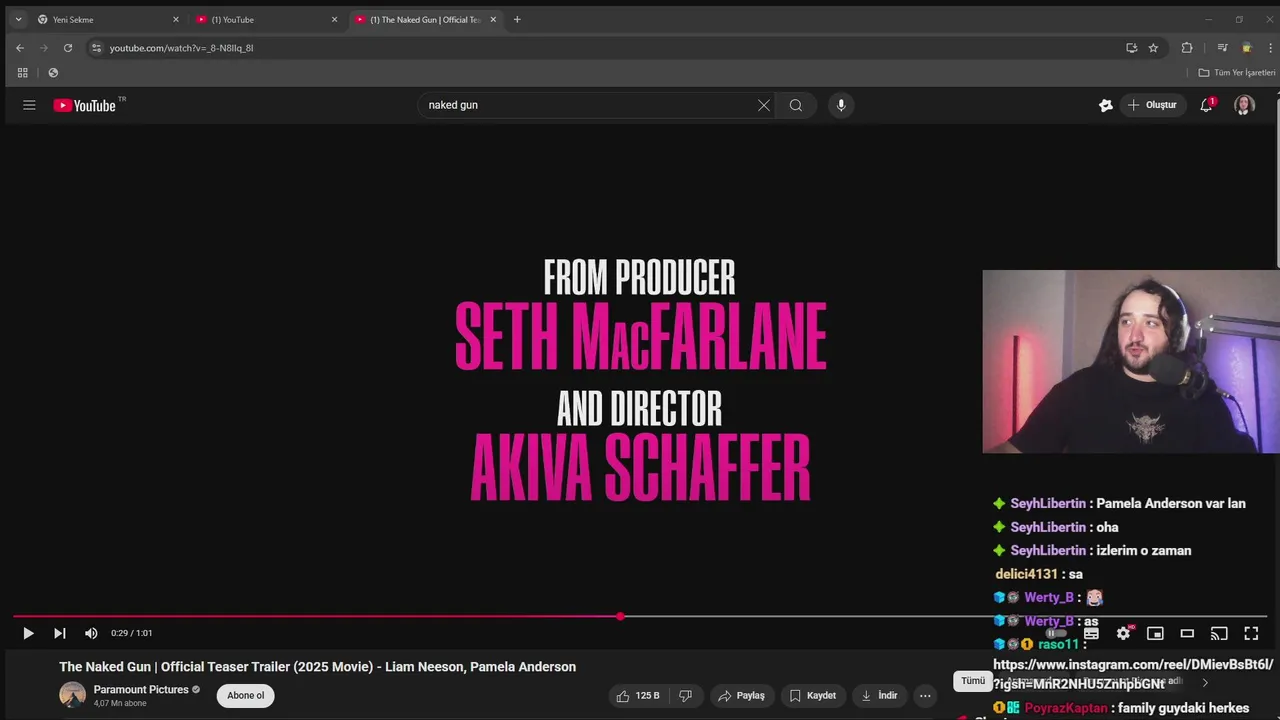This screenshot has width=1280, height=720.
Task: Switch to theater mode
Action: pyautogui.click(x=1187, y=633)
